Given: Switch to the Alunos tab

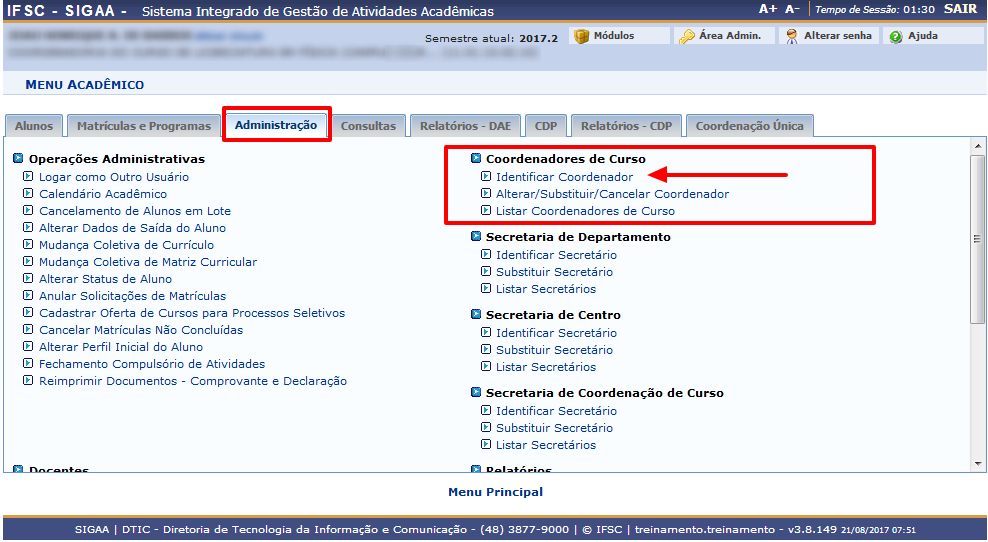Looking at the screenshot, I should (34, 126).
